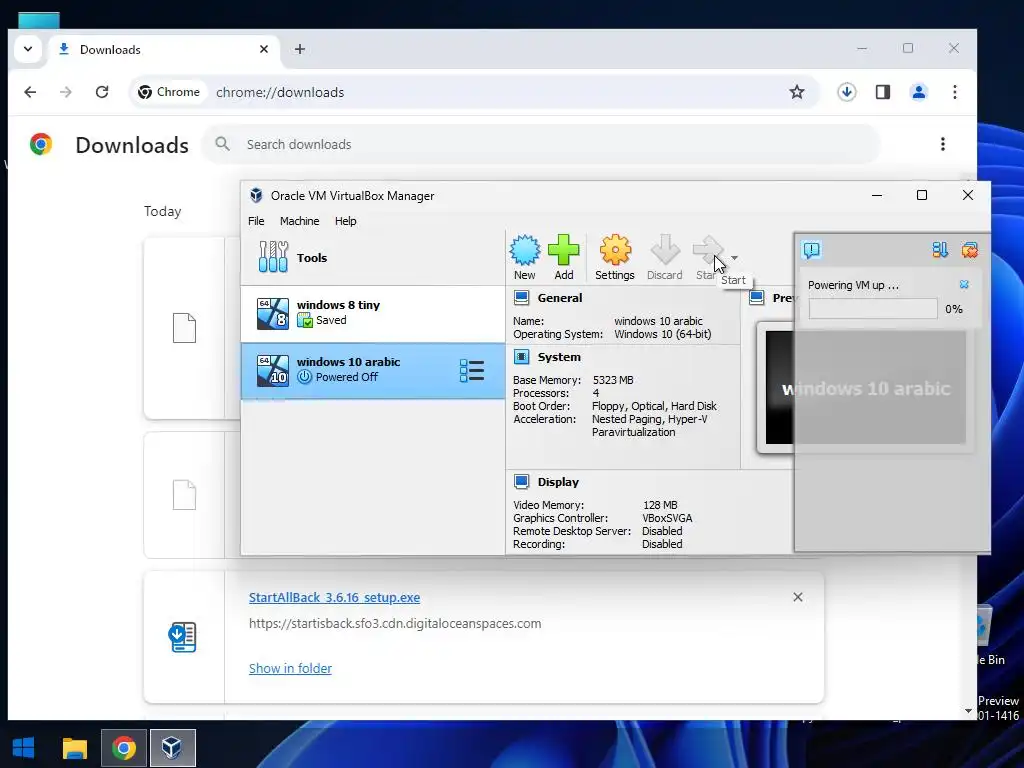Click the System section chip icon
This screenshot has height=768, width=1024.
tap(521, 357)
